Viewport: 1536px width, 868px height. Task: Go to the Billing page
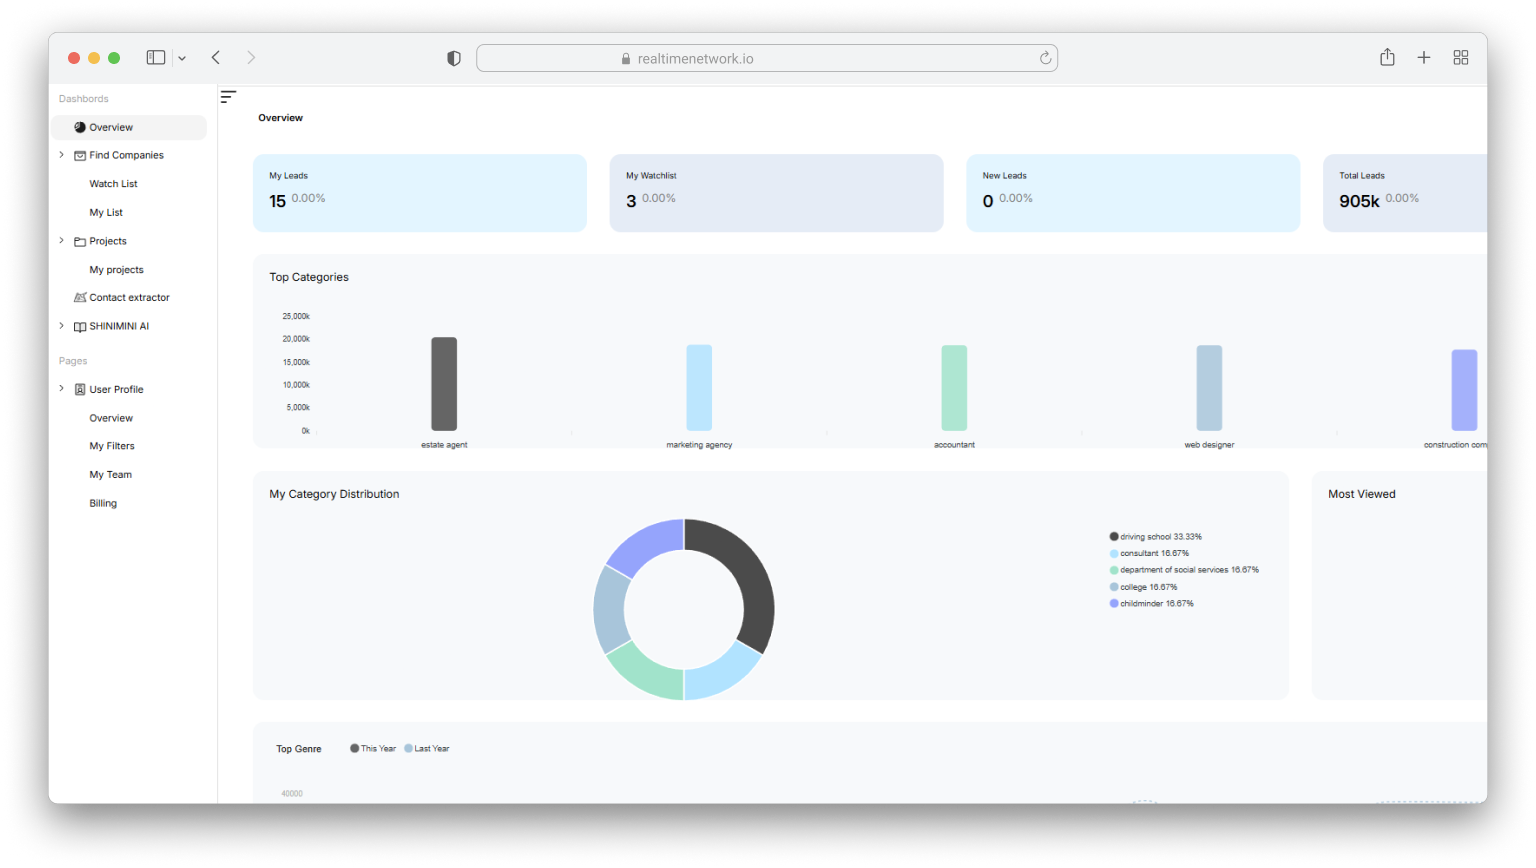[x=103, y=503]
